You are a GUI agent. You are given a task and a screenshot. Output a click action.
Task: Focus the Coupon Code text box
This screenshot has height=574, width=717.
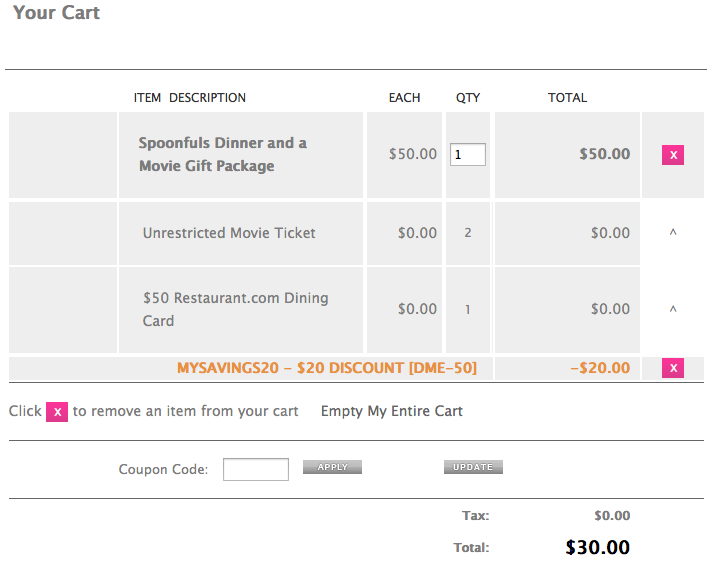256,469
